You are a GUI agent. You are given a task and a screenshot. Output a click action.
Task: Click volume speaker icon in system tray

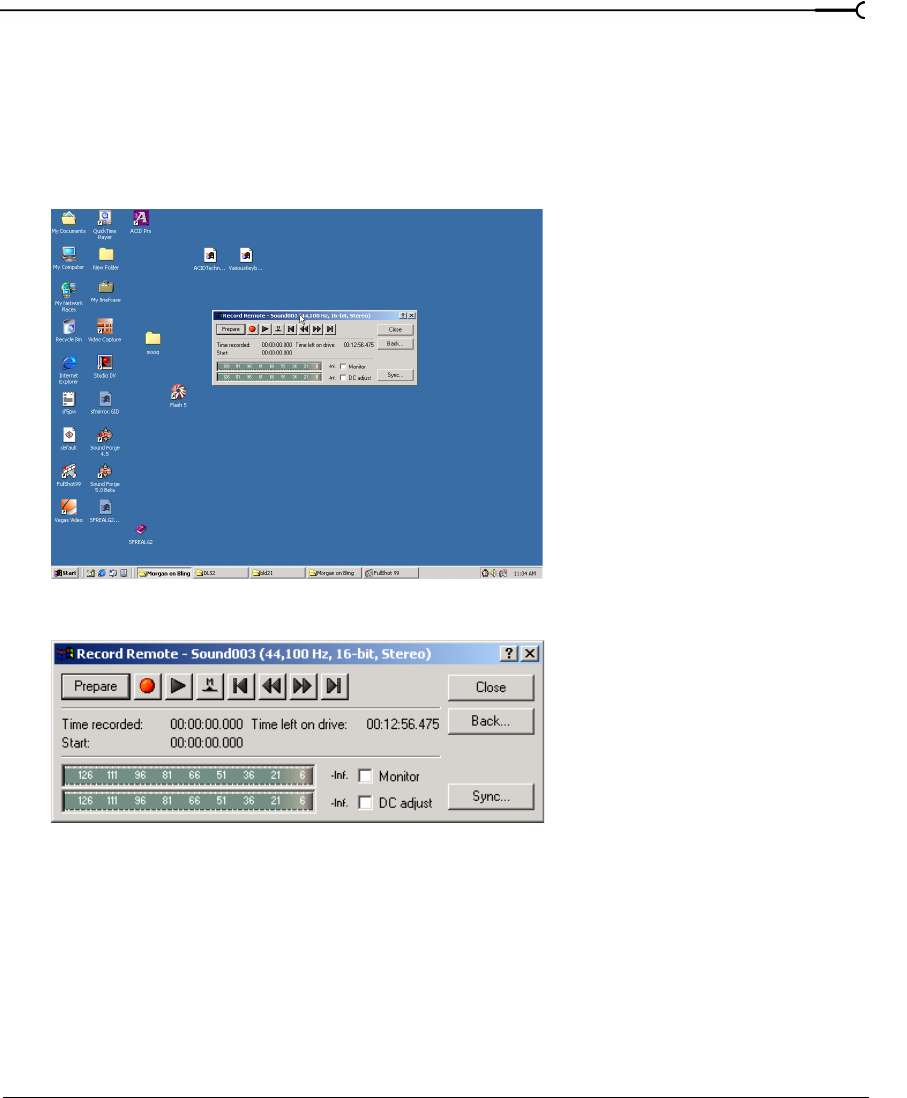494,573
